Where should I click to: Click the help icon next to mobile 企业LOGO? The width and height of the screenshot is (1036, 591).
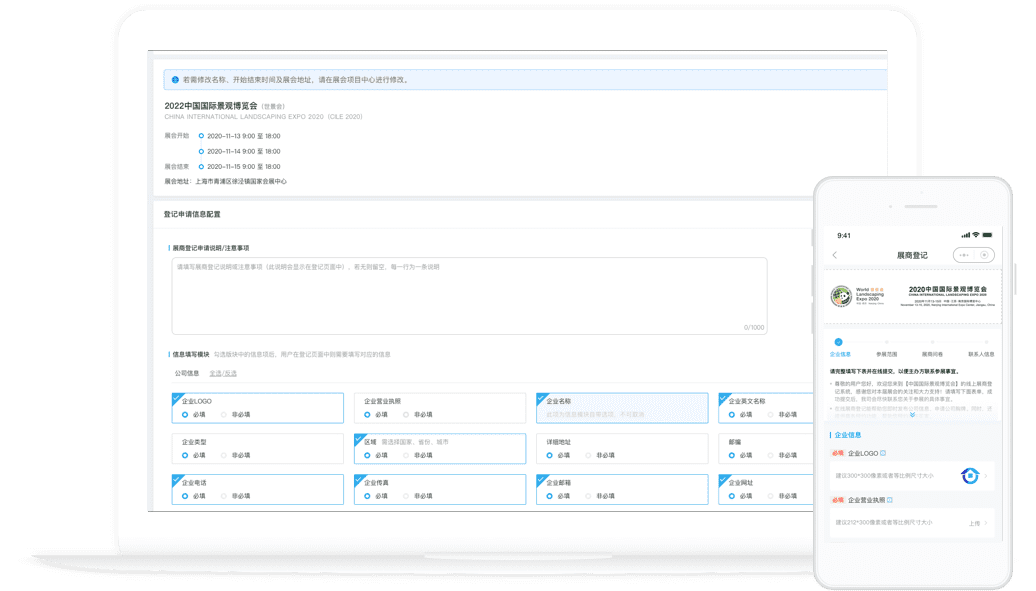(881, 453)
